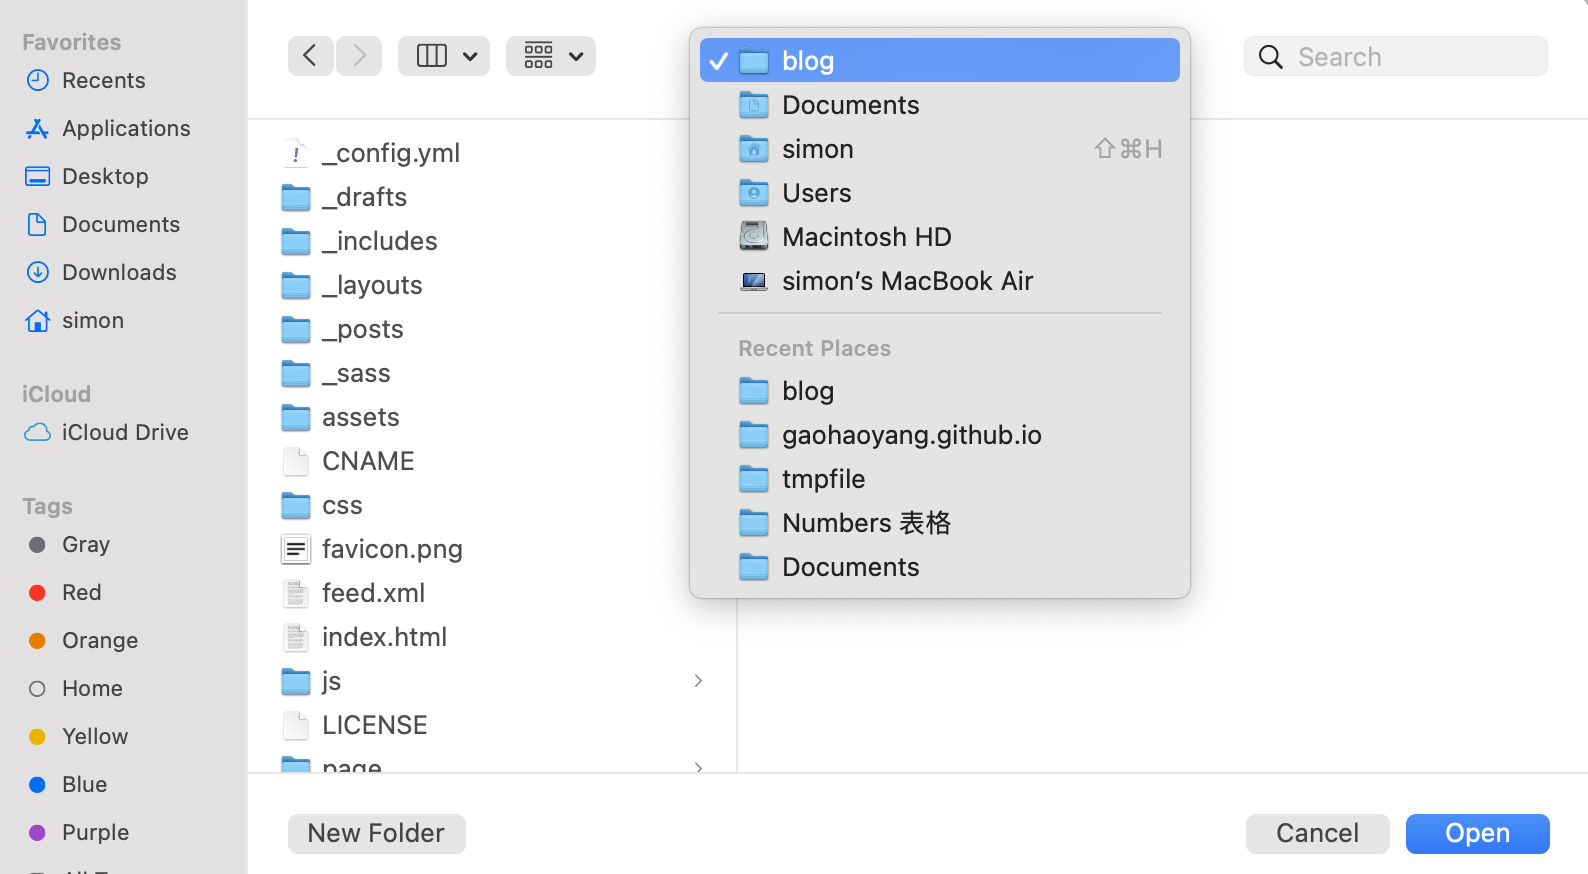Select Macintosh HD in path menu

click(866, 237)
